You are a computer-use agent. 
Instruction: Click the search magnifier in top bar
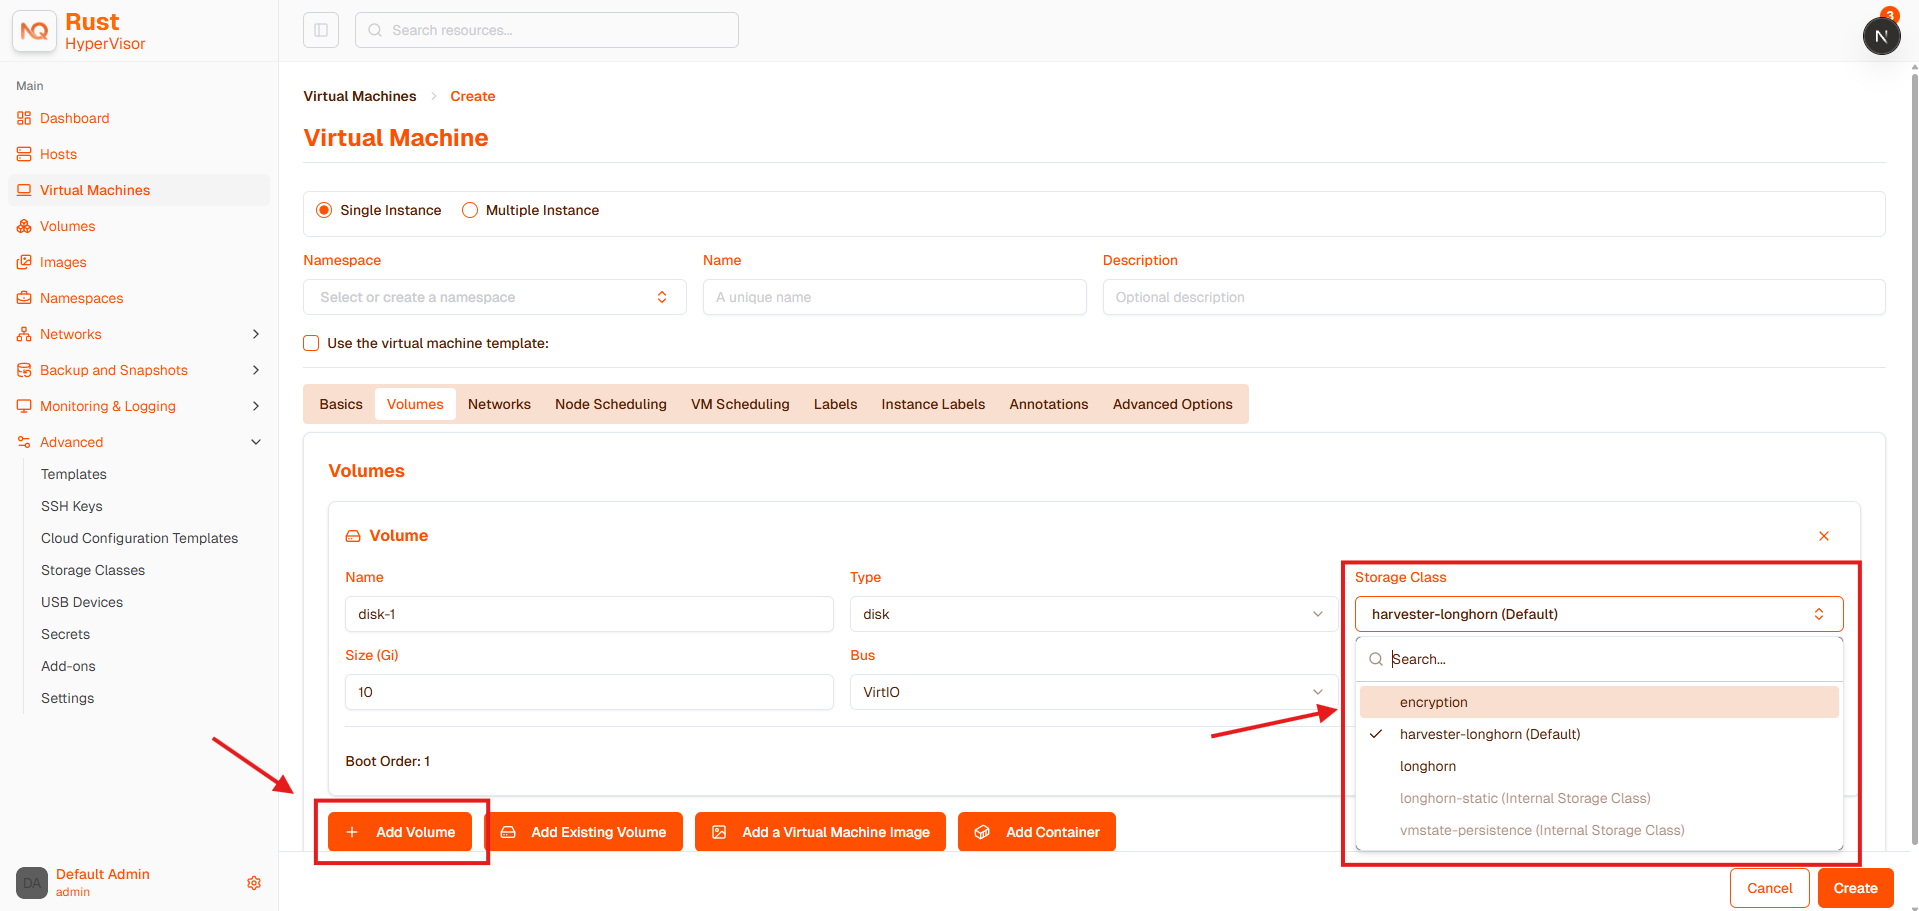375,30
